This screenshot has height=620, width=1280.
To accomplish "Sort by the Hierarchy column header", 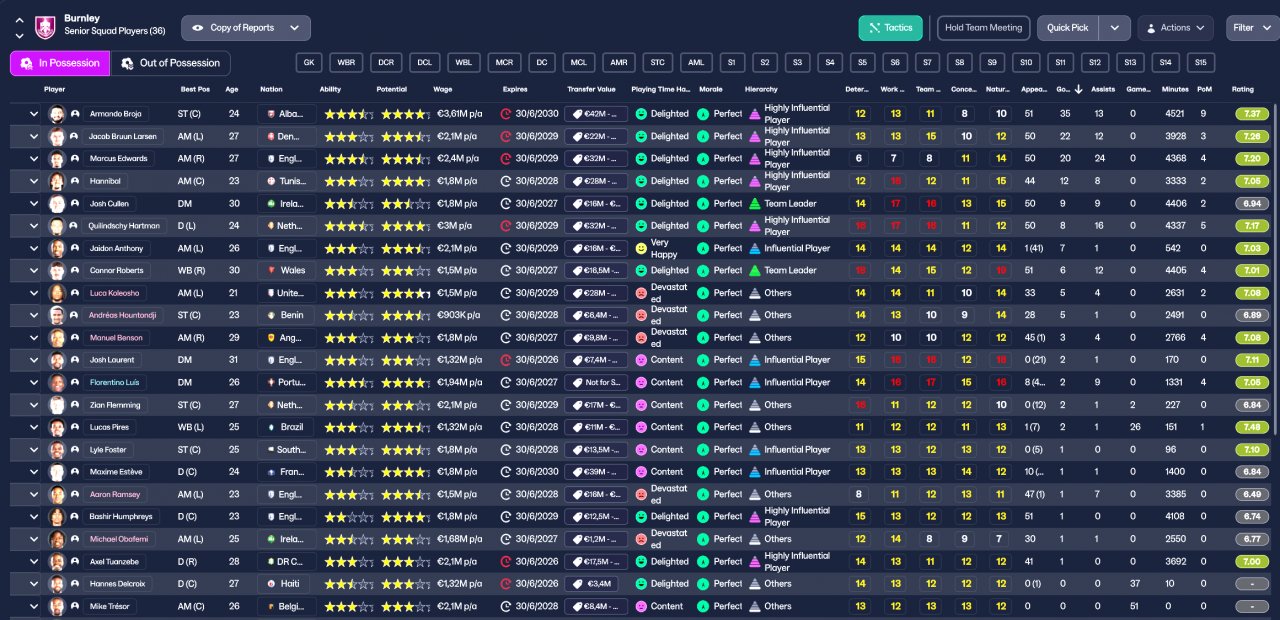I will click(x=761, y=89).
